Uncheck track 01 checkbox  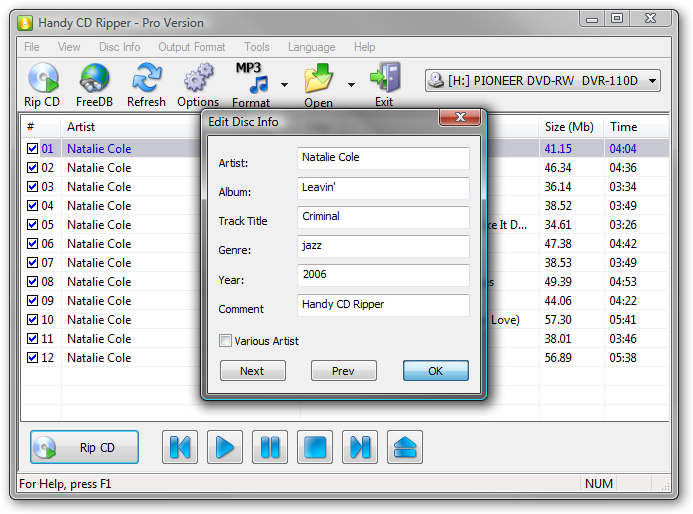tap(32, 148)
